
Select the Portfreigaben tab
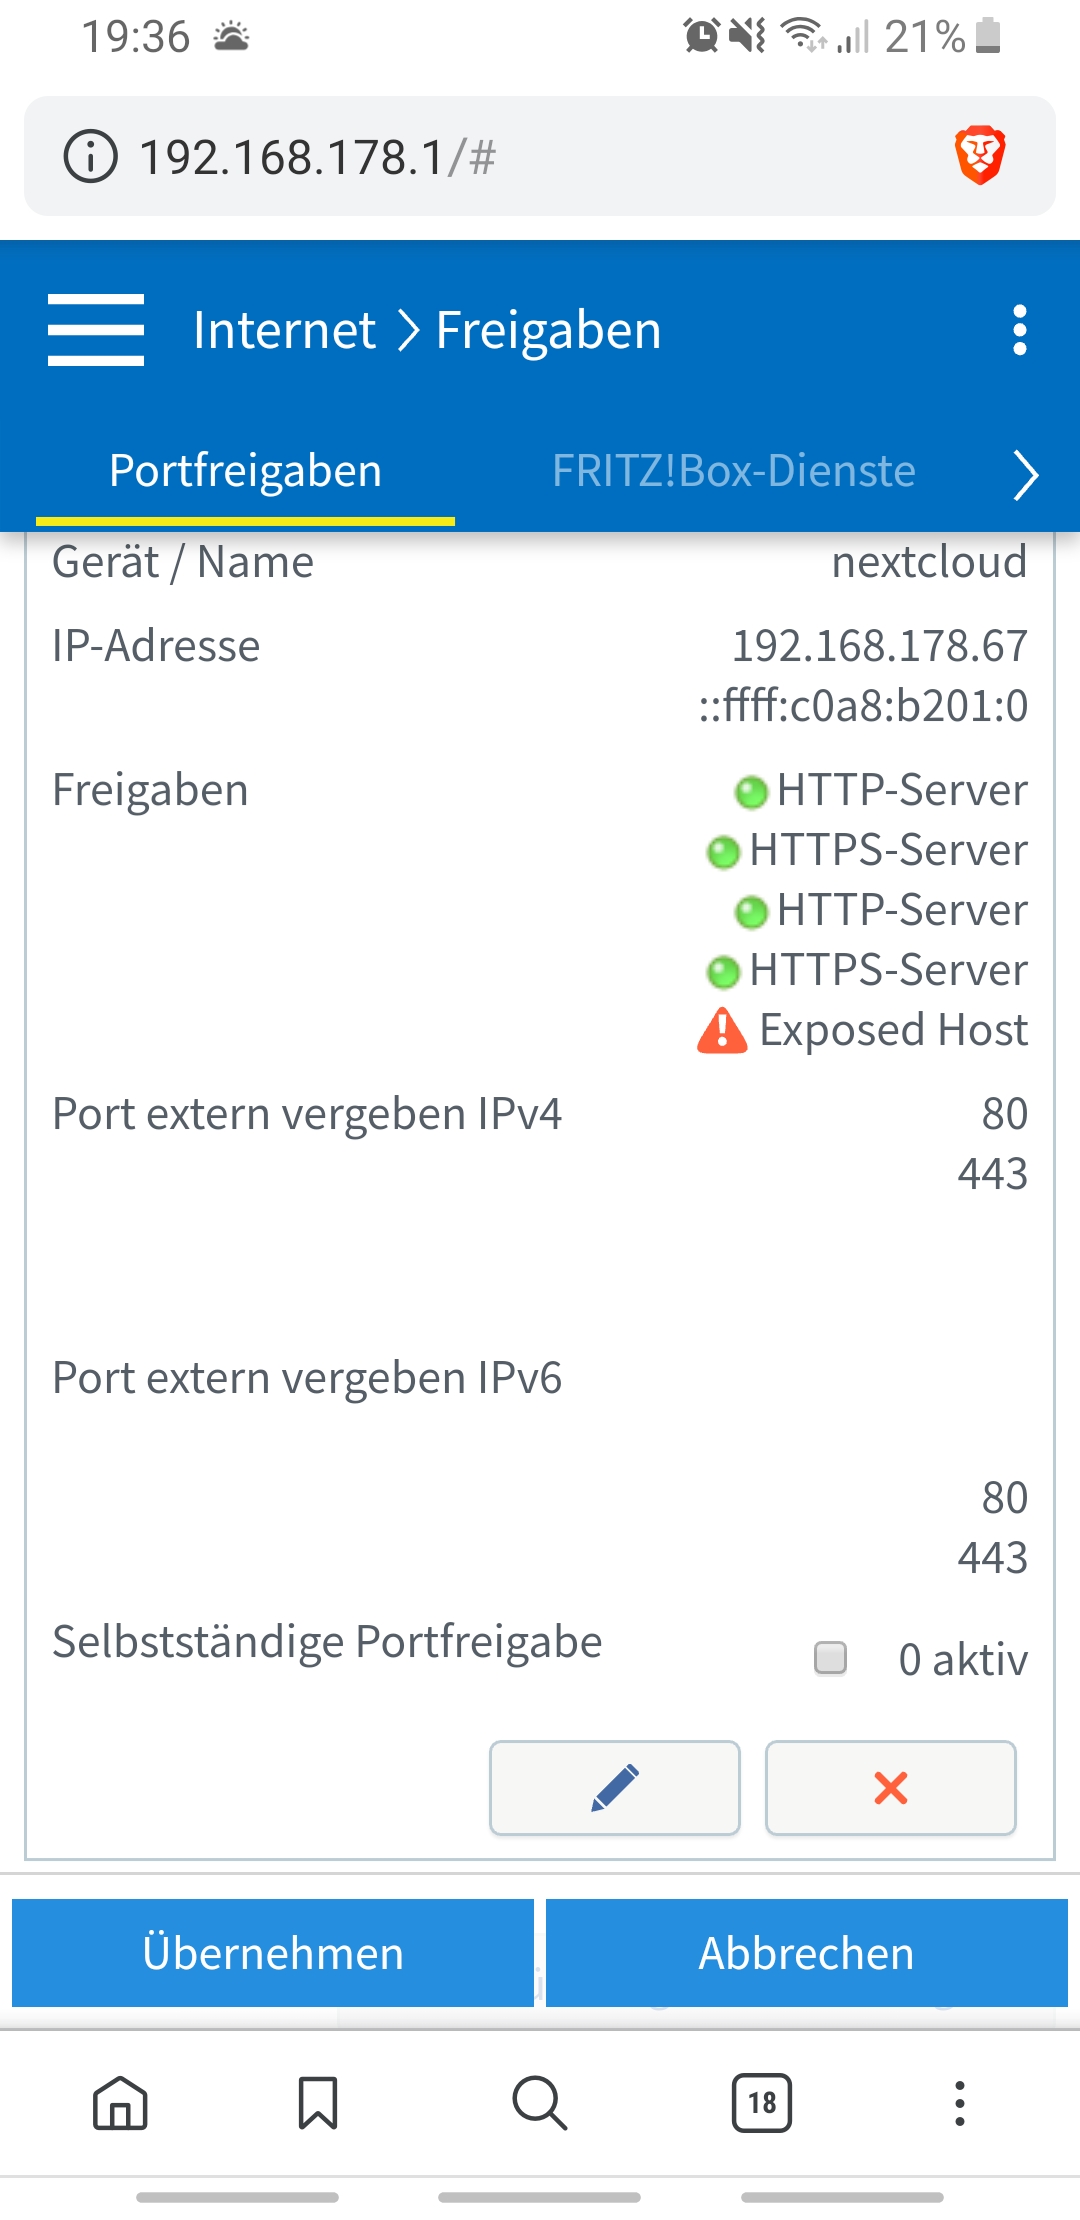pos(245,471)
